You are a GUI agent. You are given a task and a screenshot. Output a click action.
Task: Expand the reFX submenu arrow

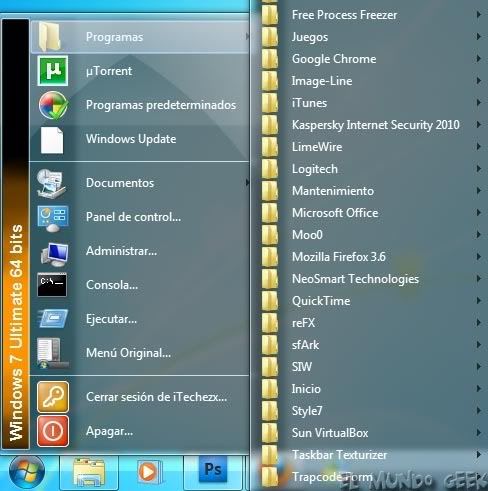coord(479,322)
